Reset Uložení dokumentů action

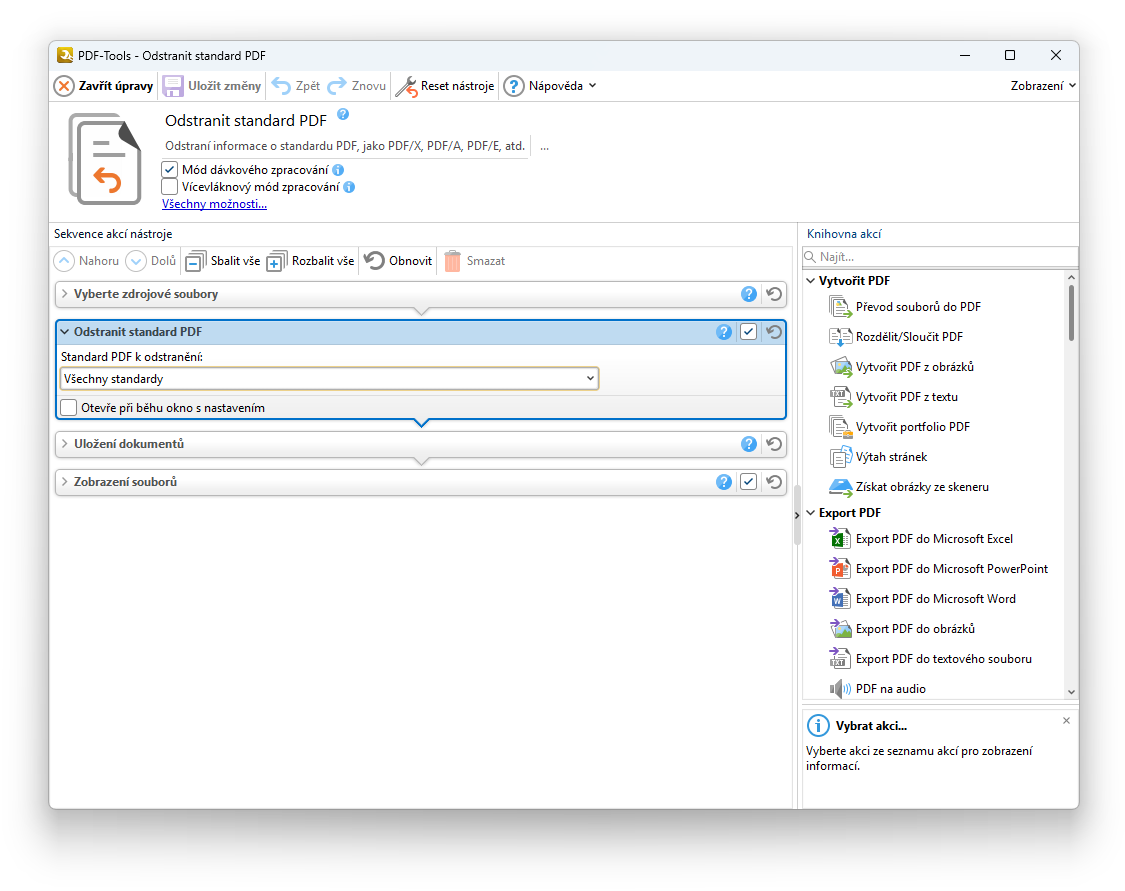pos(774,444)
